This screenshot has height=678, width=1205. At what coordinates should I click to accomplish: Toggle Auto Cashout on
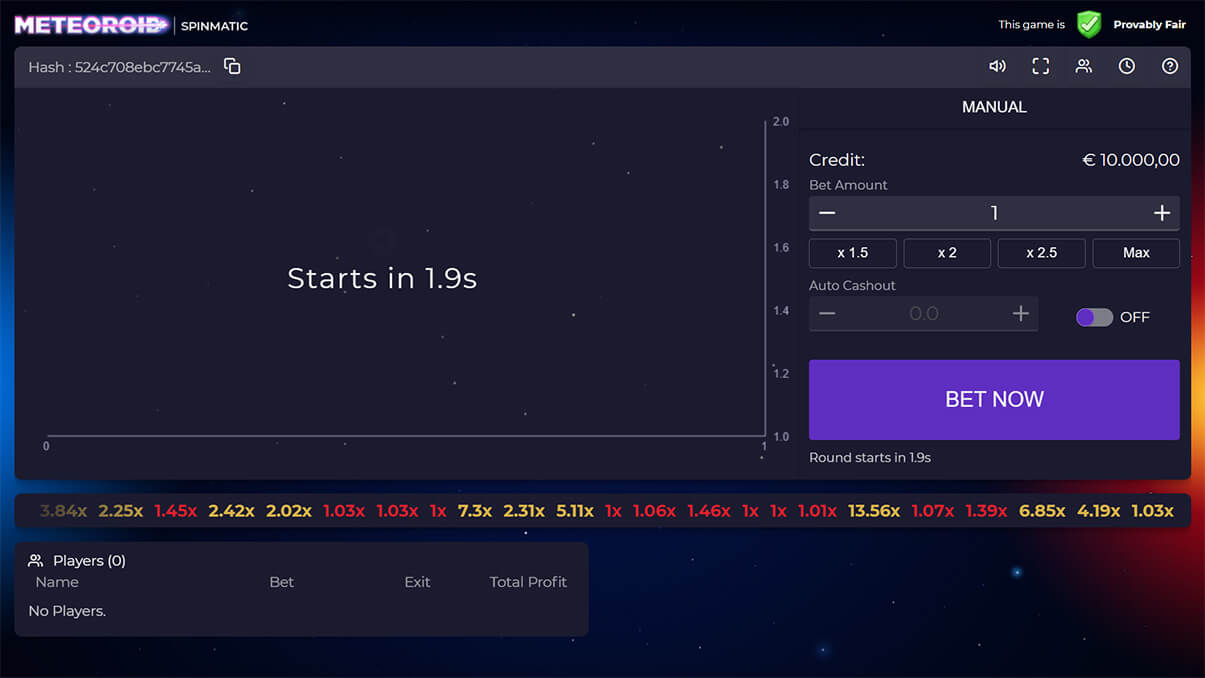click(1094, 317)
